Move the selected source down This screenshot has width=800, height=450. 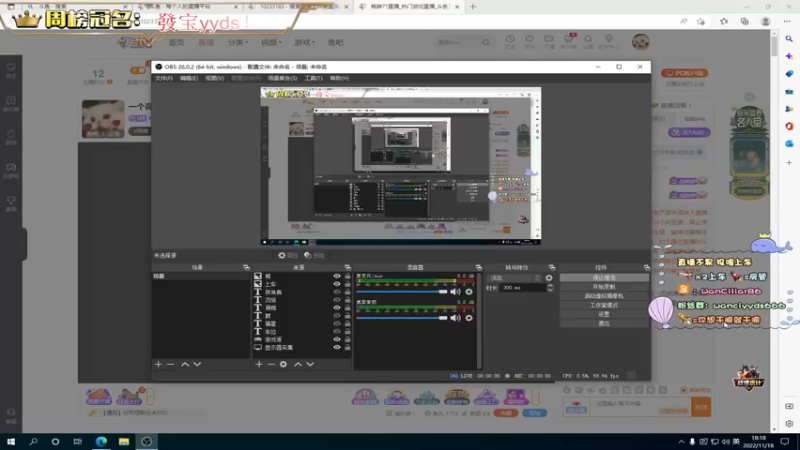click(310, 364)
